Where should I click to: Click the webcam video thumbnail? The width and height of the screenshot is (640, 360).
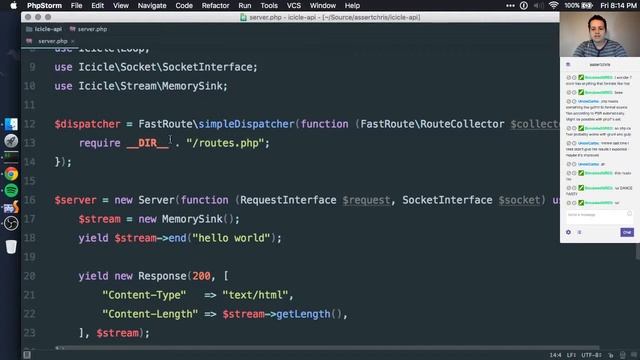600,34
